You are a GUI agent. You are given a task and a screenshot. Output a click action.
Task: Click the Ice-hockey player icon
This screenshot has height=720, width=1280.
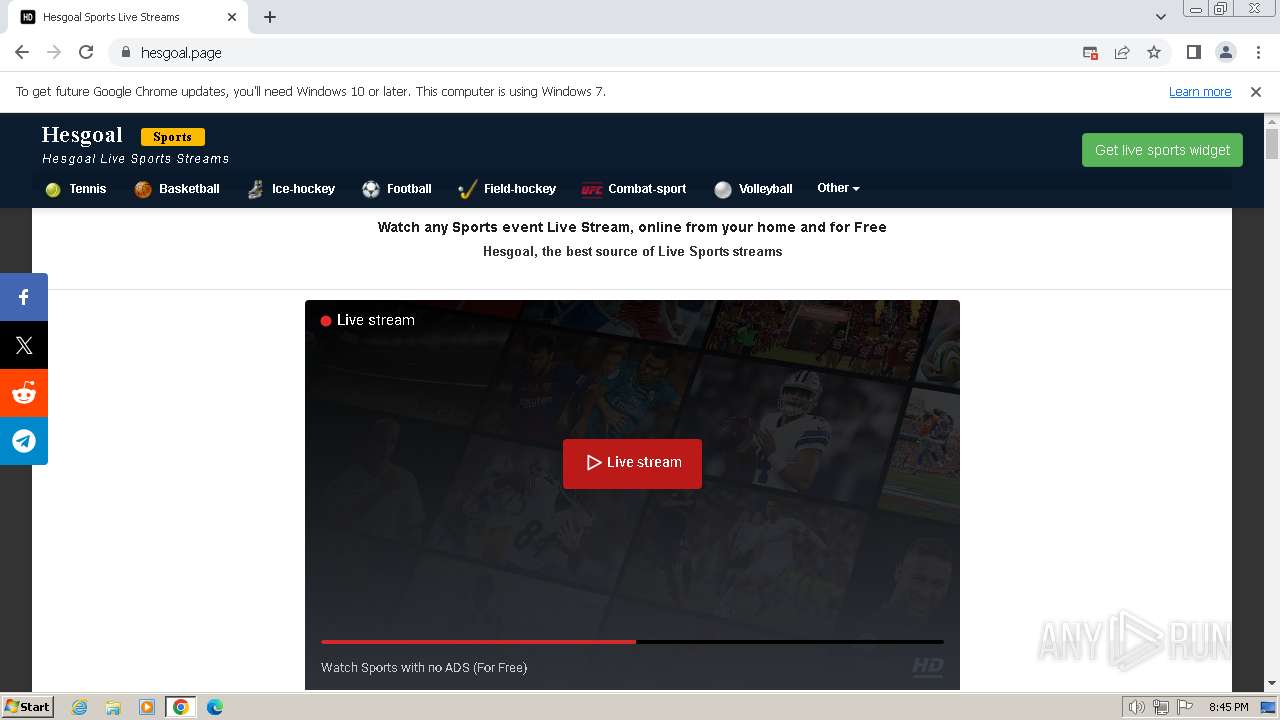pos(256,189)
